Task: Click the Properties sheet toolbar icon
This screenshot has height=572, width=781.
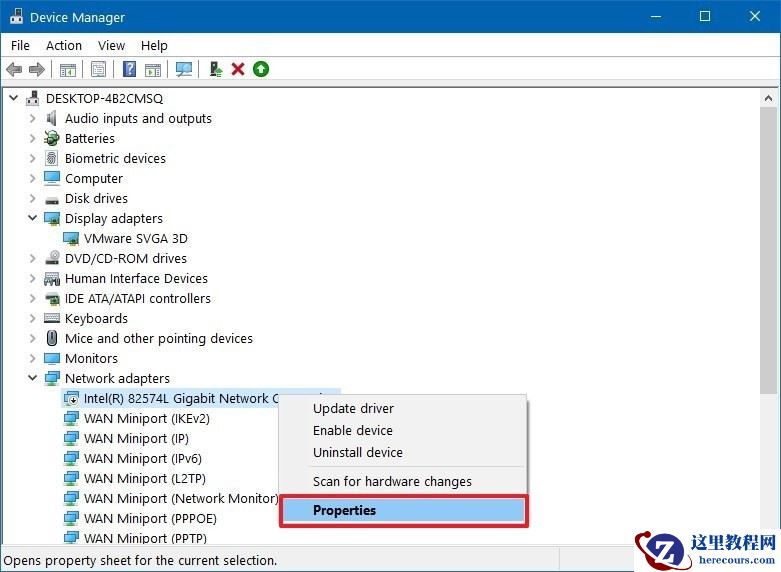Action: click(99, 69)
